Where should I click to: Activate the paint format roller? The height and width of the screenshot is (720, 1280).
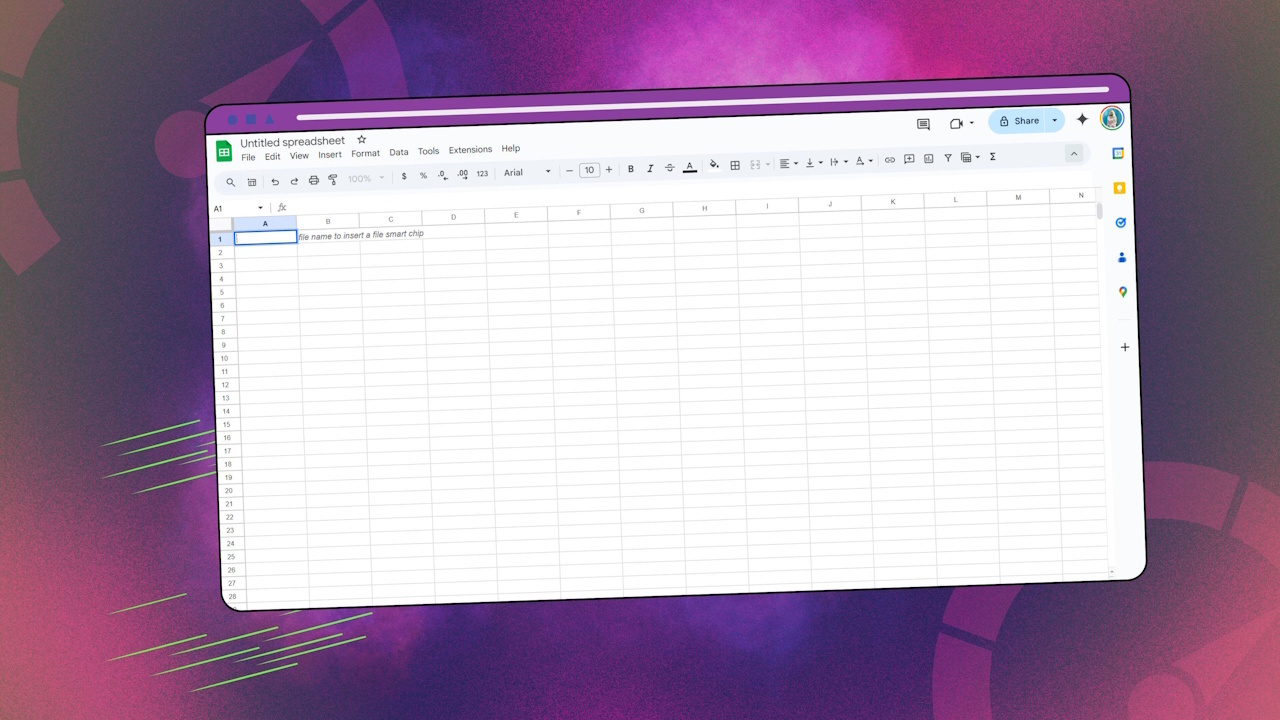333,179
